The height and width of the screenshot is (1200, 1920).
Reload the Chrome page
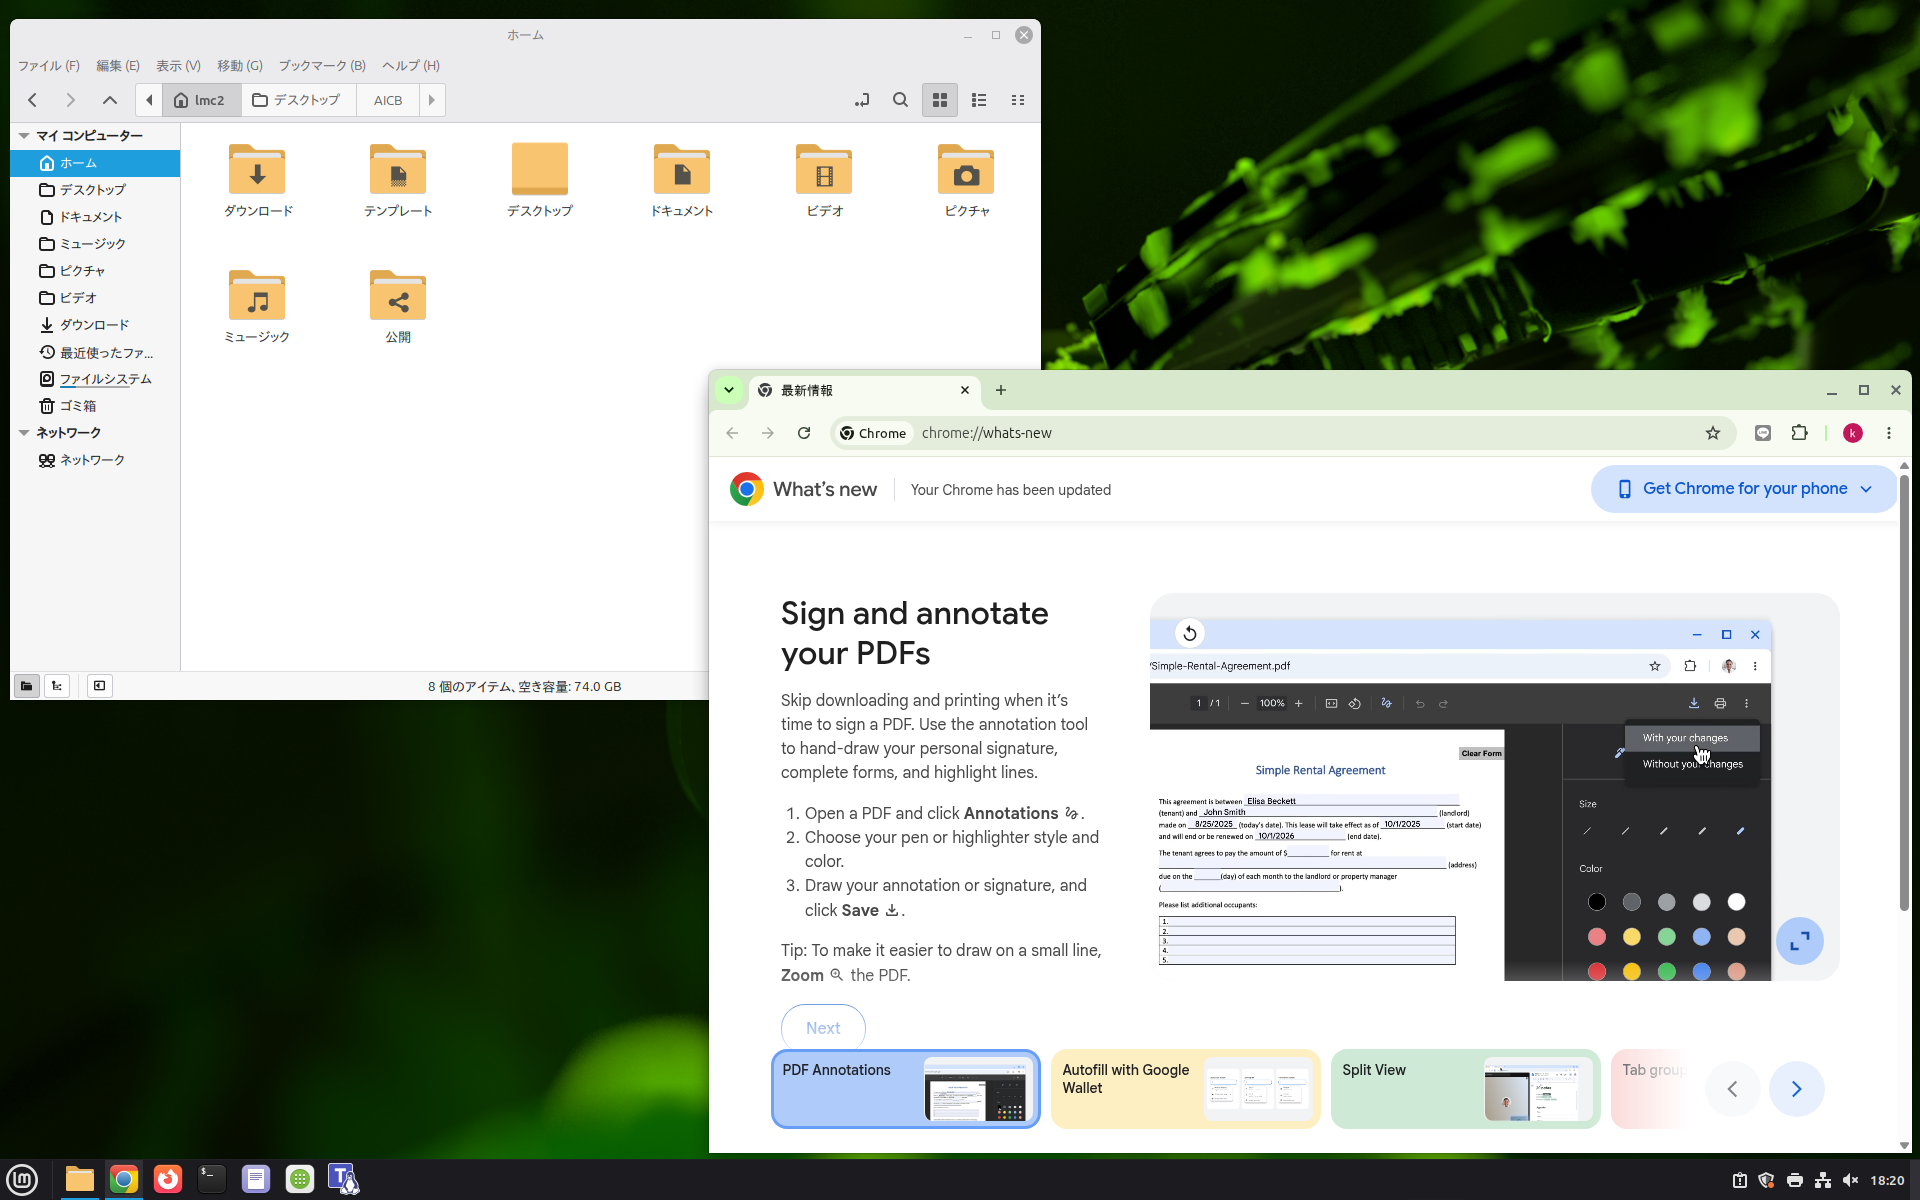804,433
